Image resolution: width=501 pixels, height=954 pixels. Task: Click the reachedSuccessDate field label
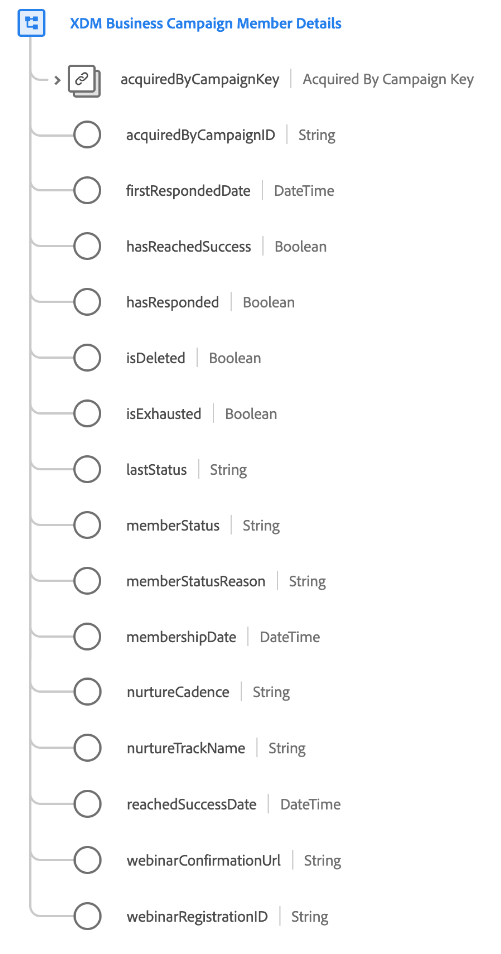[191, 804]
